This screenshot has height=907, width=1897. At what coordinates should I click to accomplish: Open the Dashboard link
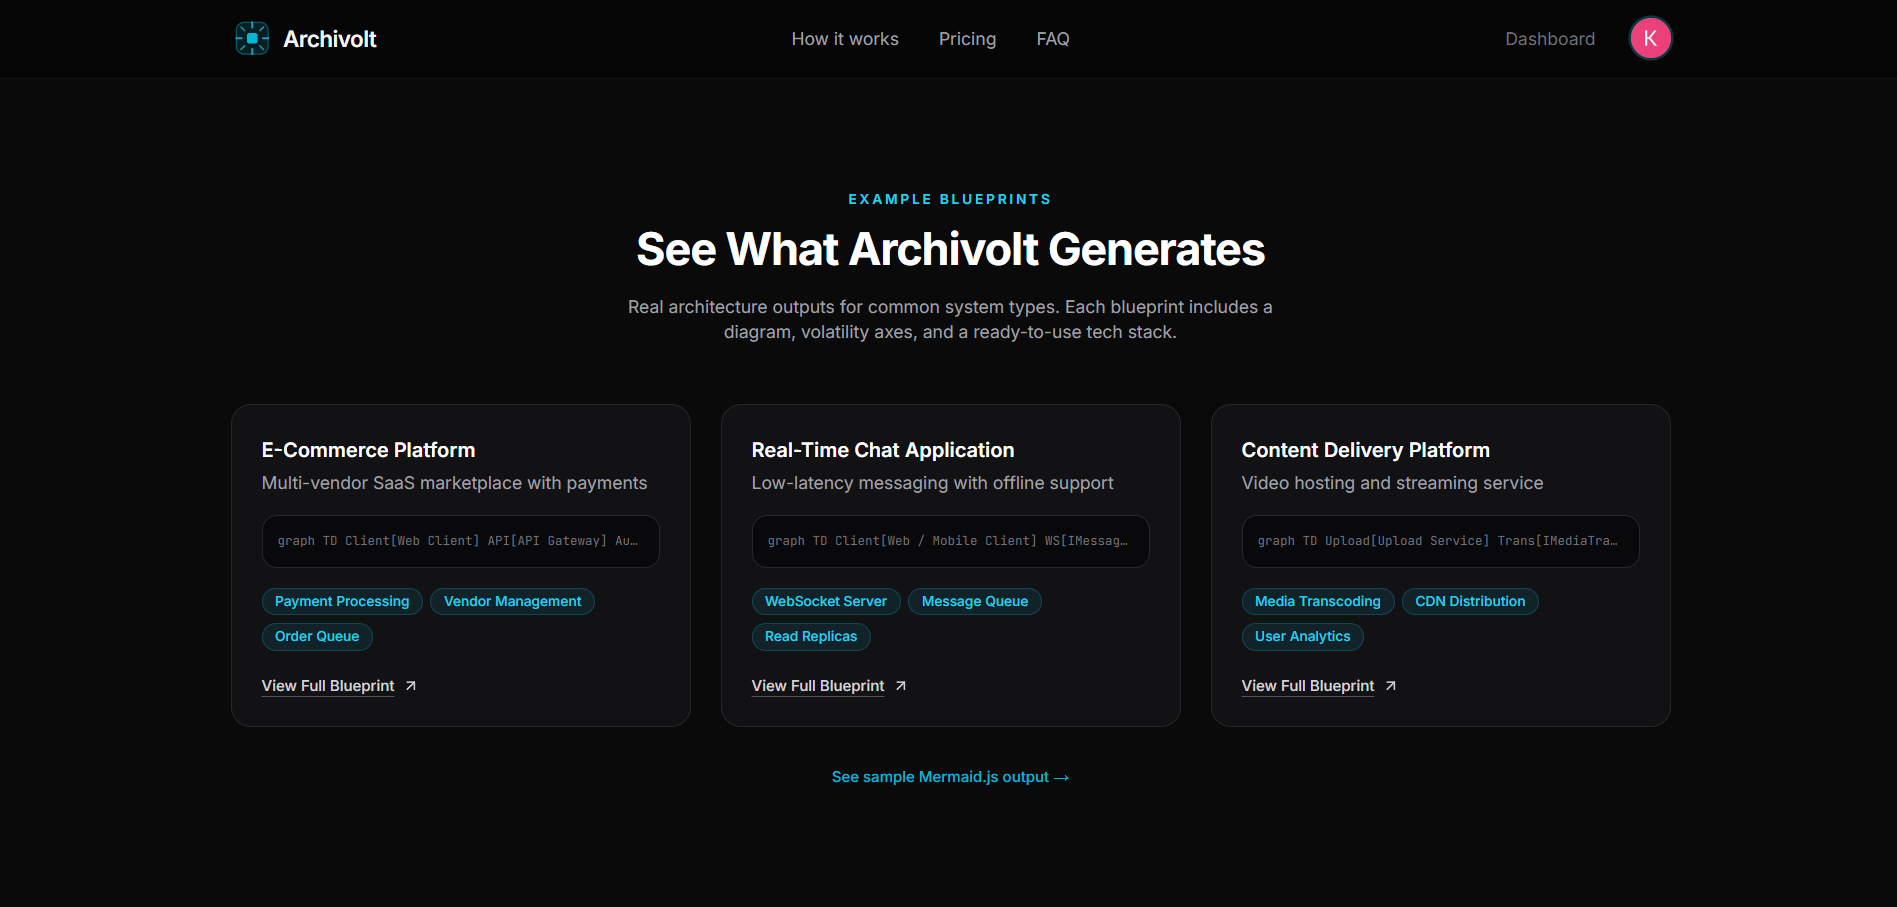[x=1550, y=39]
